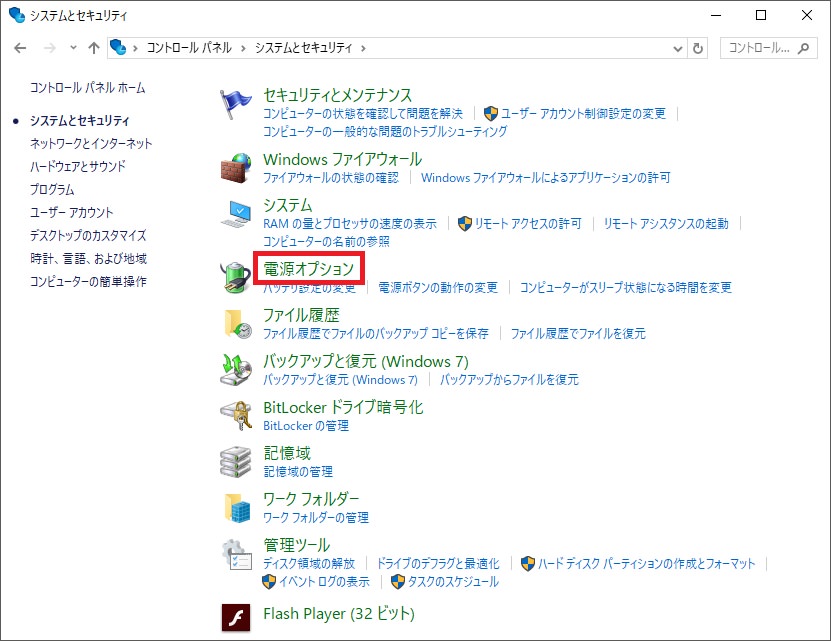Select コントロール パネル breadcrumb segment

coord(189,48)
